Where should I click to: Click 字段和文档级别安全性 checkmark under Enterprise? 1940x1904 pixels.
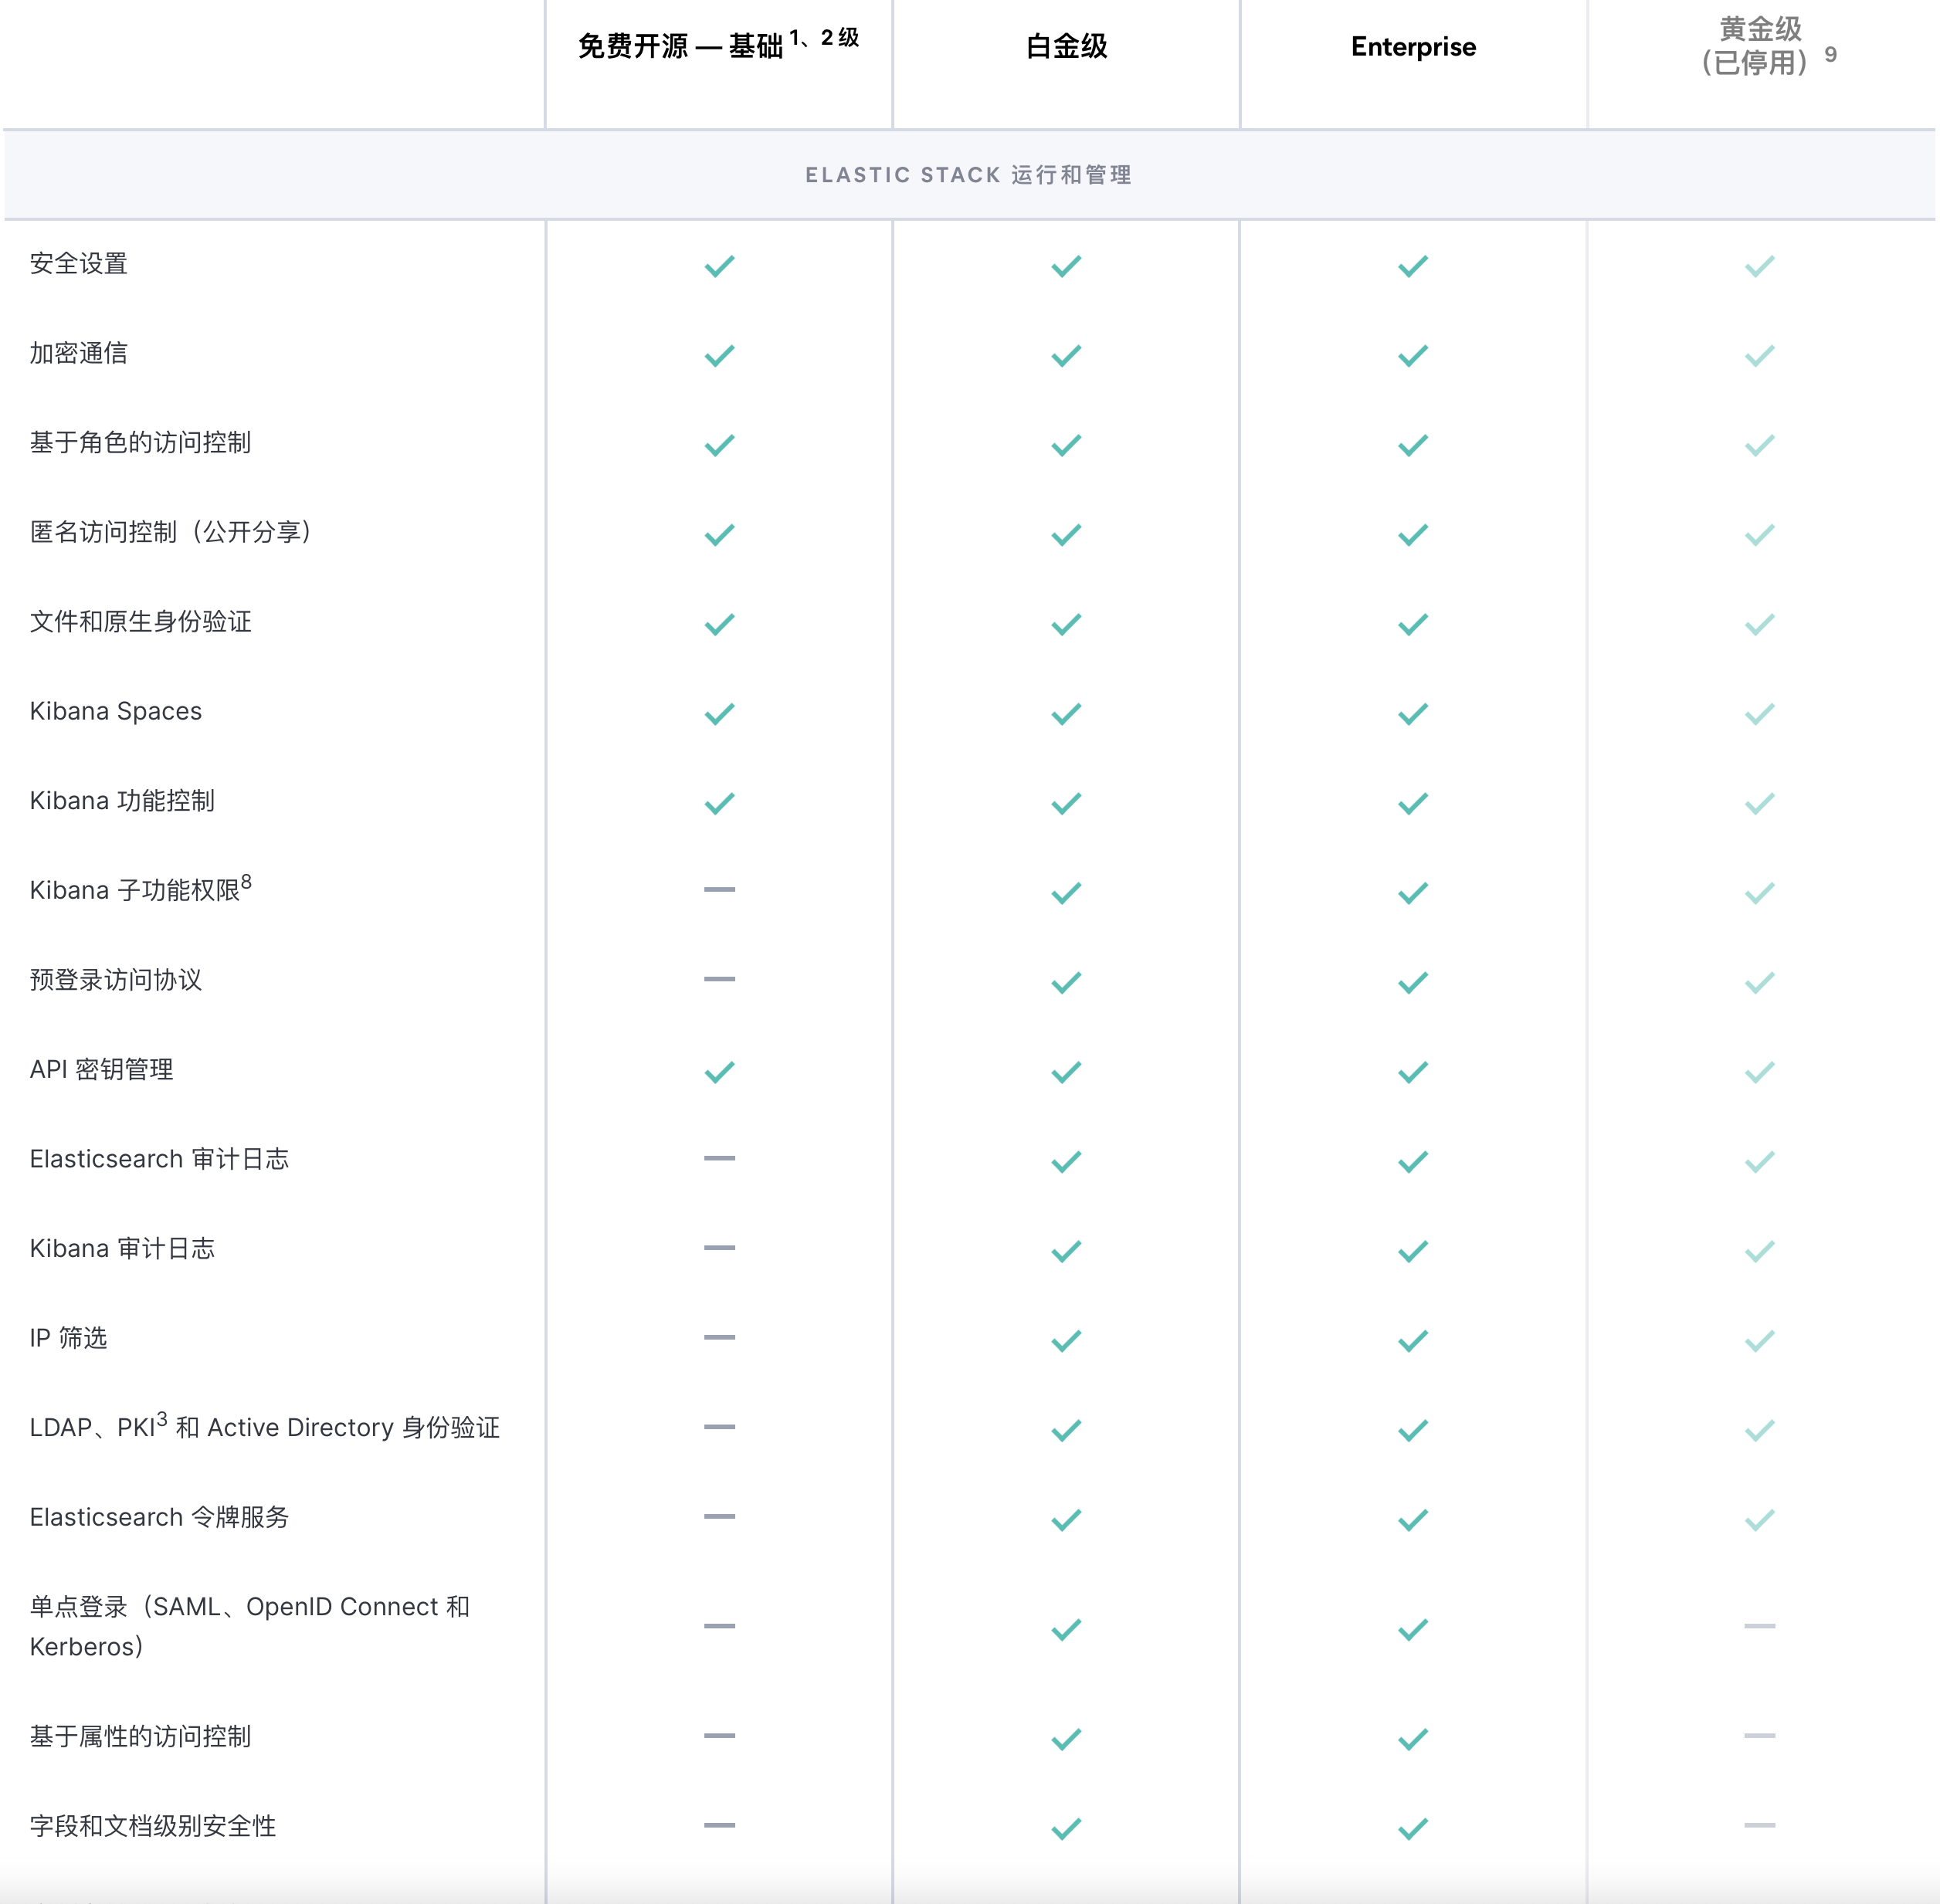tap(1413, 1829)
